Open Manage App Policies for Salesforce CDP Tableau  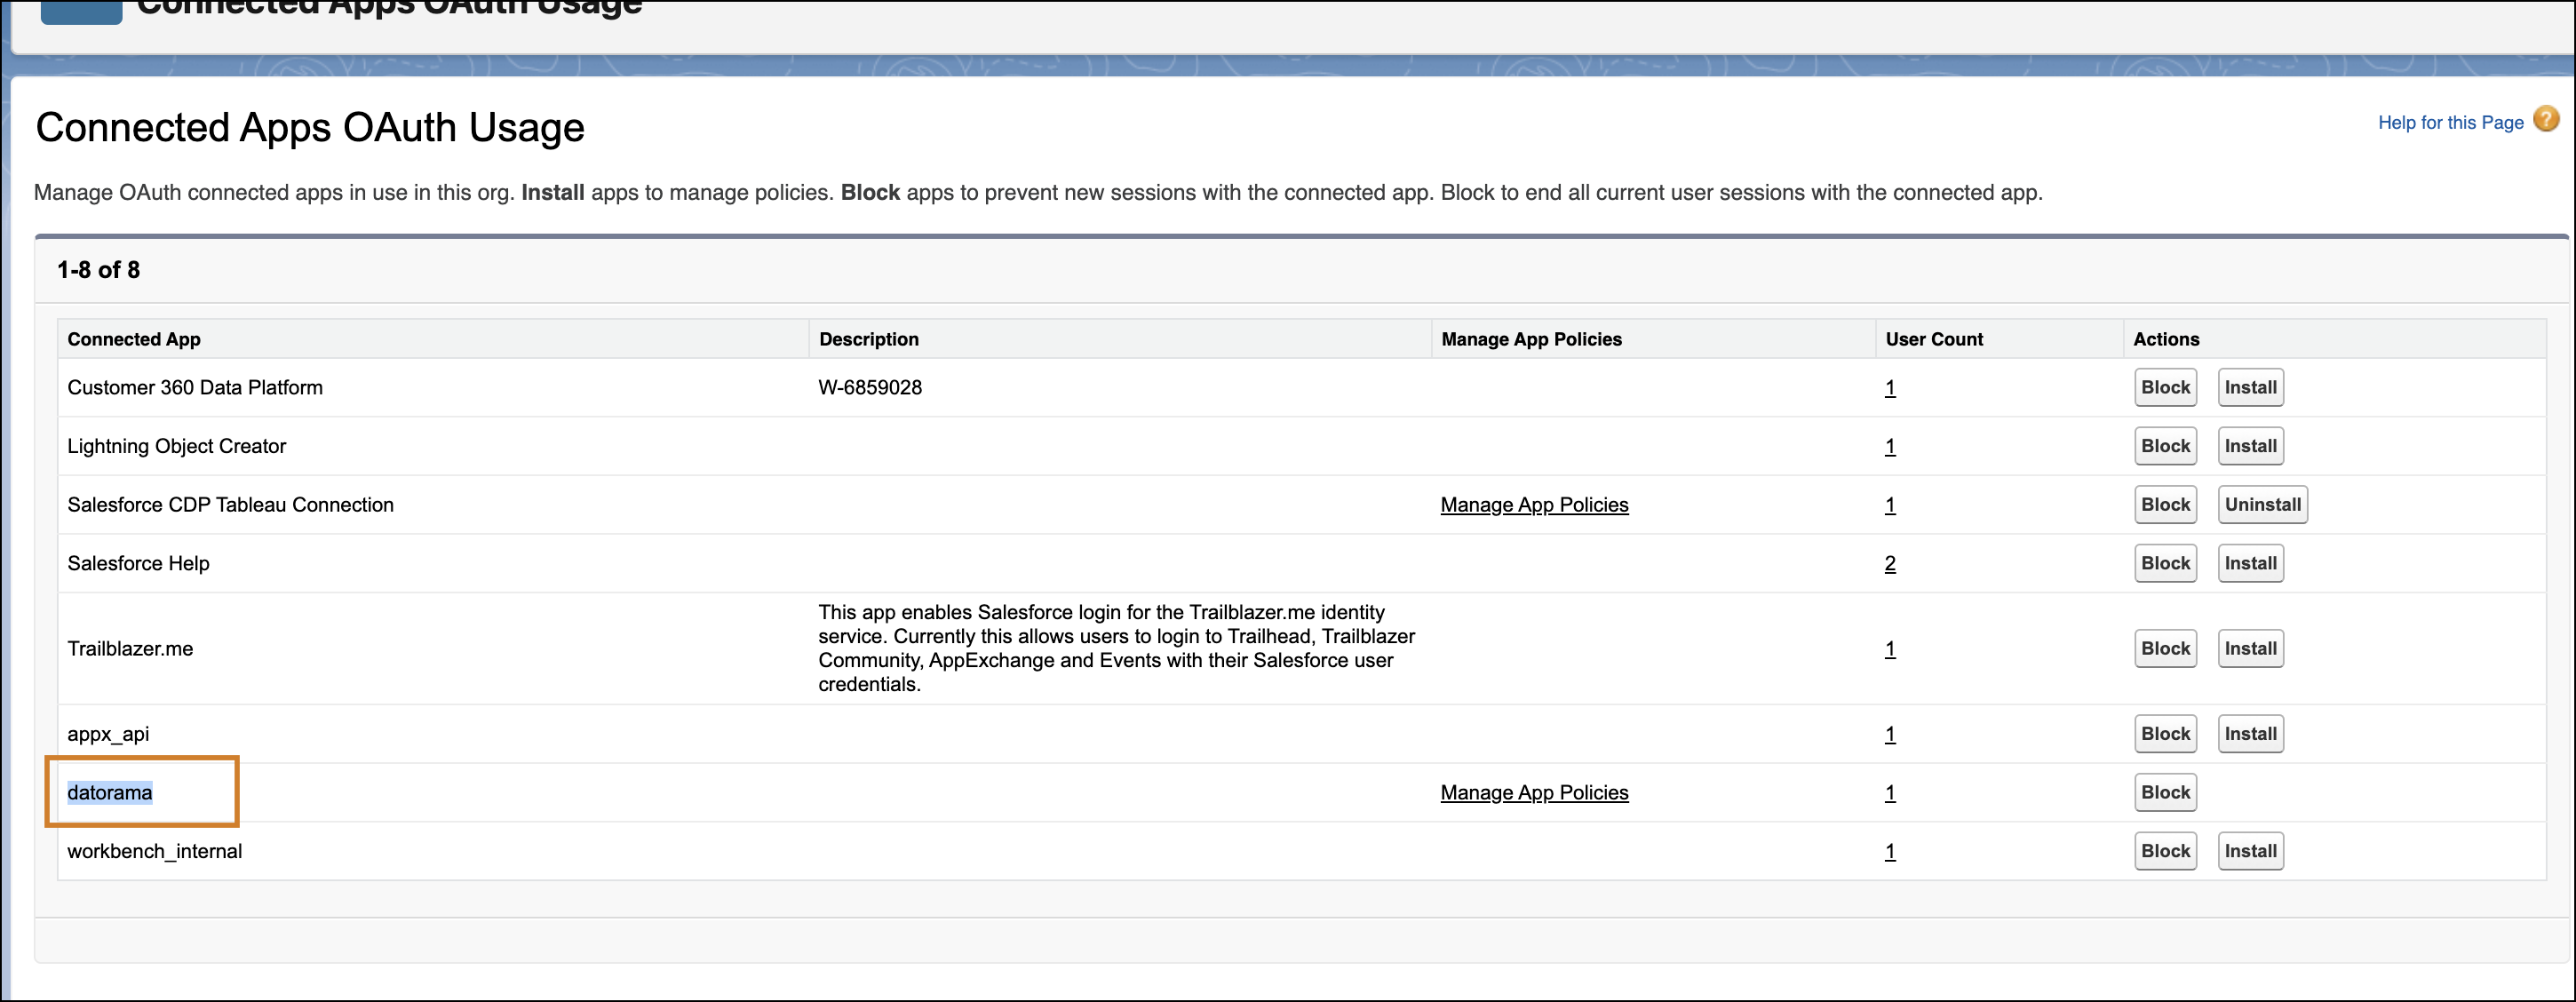point(1534,505)
